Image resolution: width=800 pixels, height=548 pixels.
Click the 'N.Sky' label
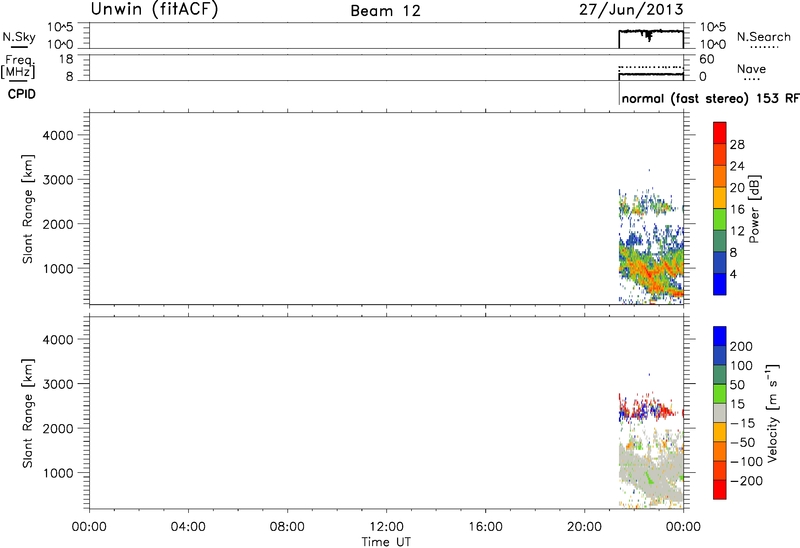click(19, 37)
